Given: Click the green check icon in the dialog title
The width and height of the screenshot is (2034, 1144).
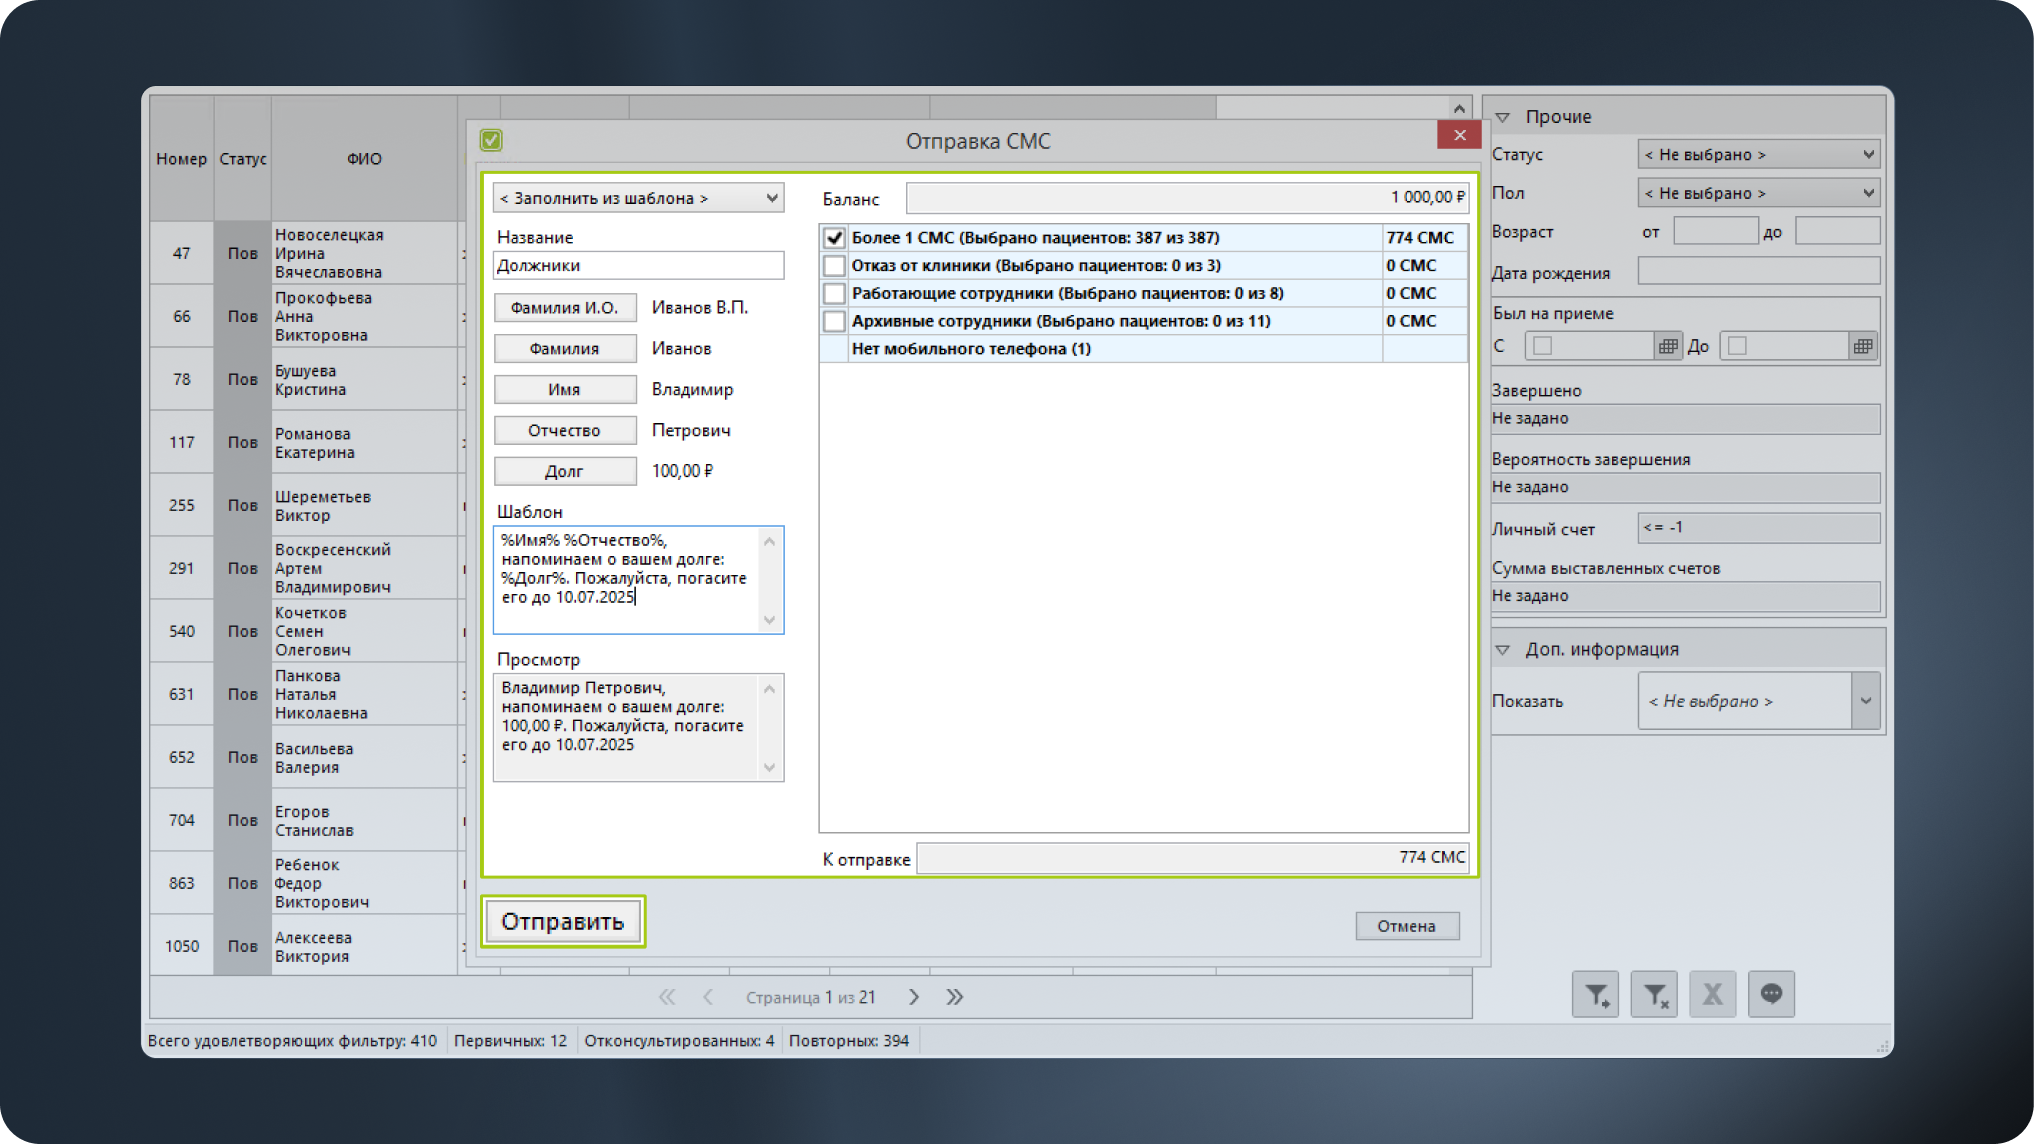Looking at the screenshot, I should coord(491,140).
